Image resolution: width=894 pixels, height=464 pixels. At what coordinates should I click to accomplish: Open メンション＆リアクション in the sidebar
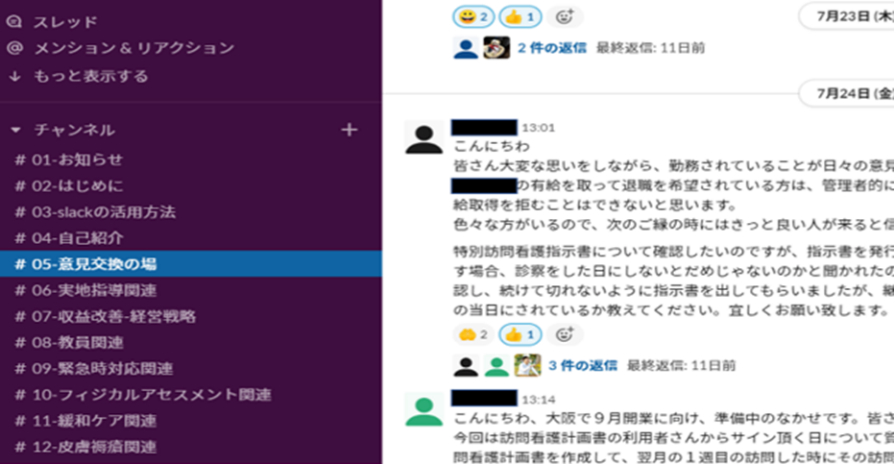[x=120, y=48]
